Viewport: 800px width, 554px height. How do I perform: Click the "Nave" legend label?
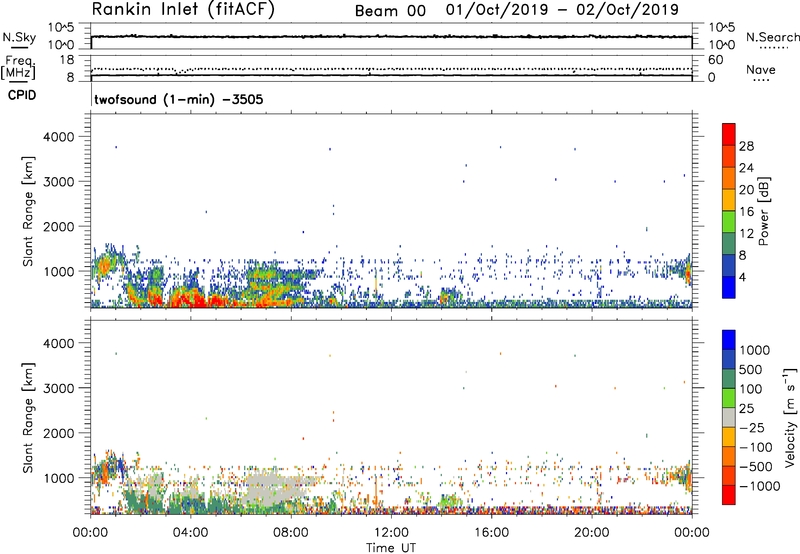click(x=761, y=70)
